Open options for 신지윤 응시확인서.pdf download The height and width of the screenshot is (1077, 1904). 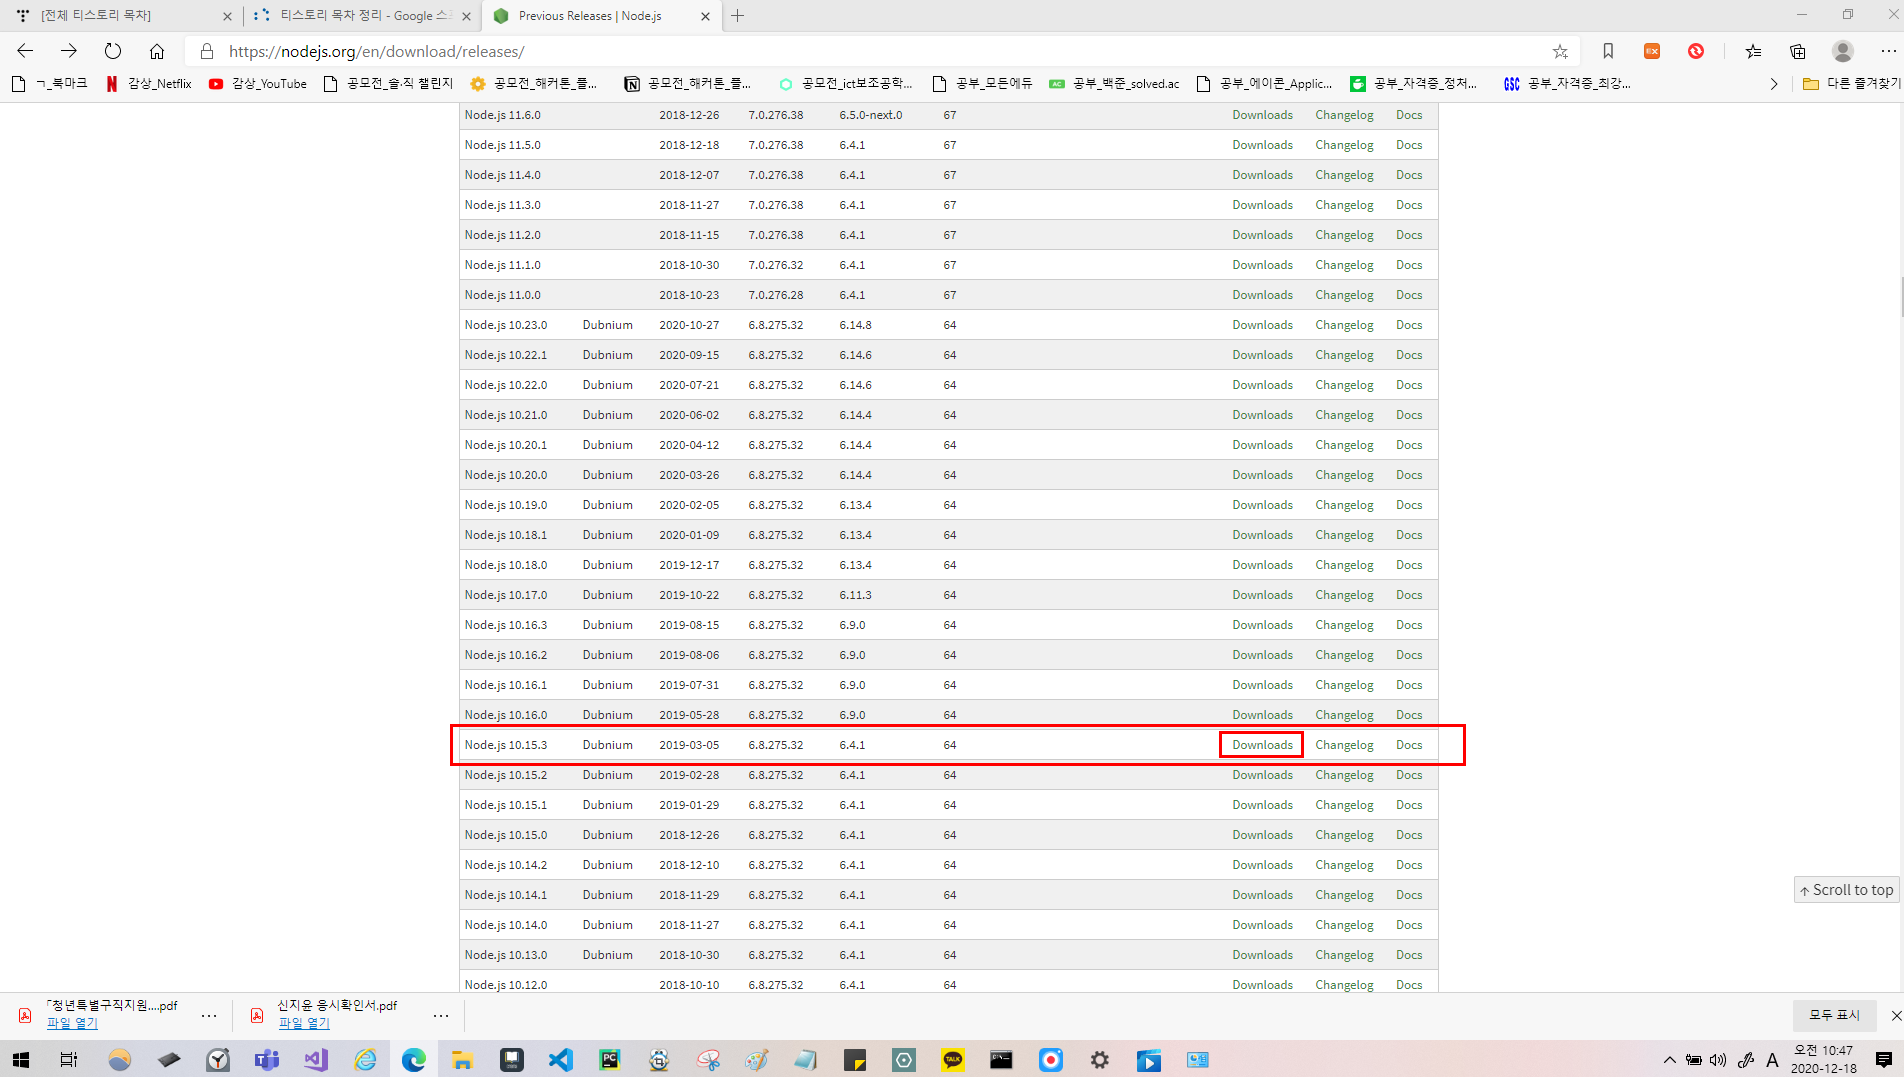click(441, 1015)
